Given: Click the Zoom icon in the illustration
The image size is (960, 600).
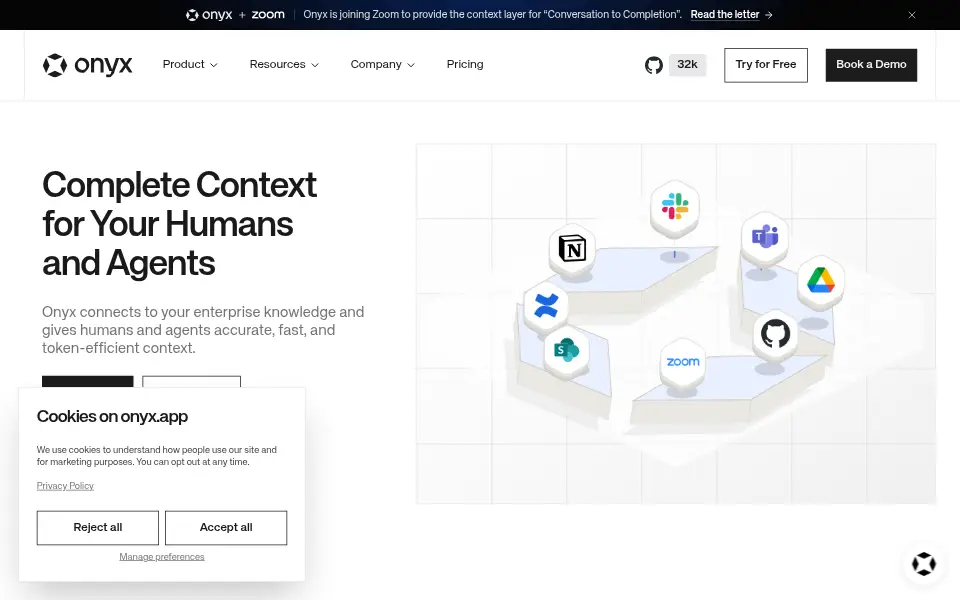Looking at the screenshot, I should pyautogui.click(x=683, y=362).
